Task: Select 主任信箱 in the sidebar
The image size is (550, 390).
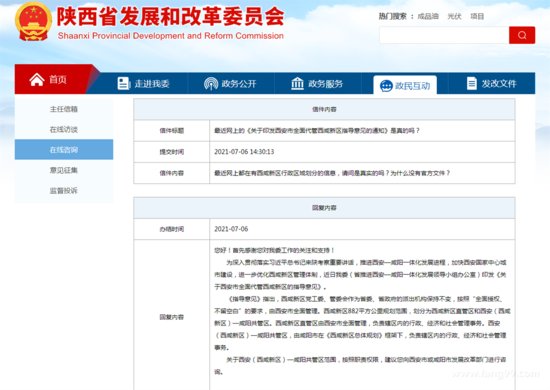Action: (x=64, y=109)
